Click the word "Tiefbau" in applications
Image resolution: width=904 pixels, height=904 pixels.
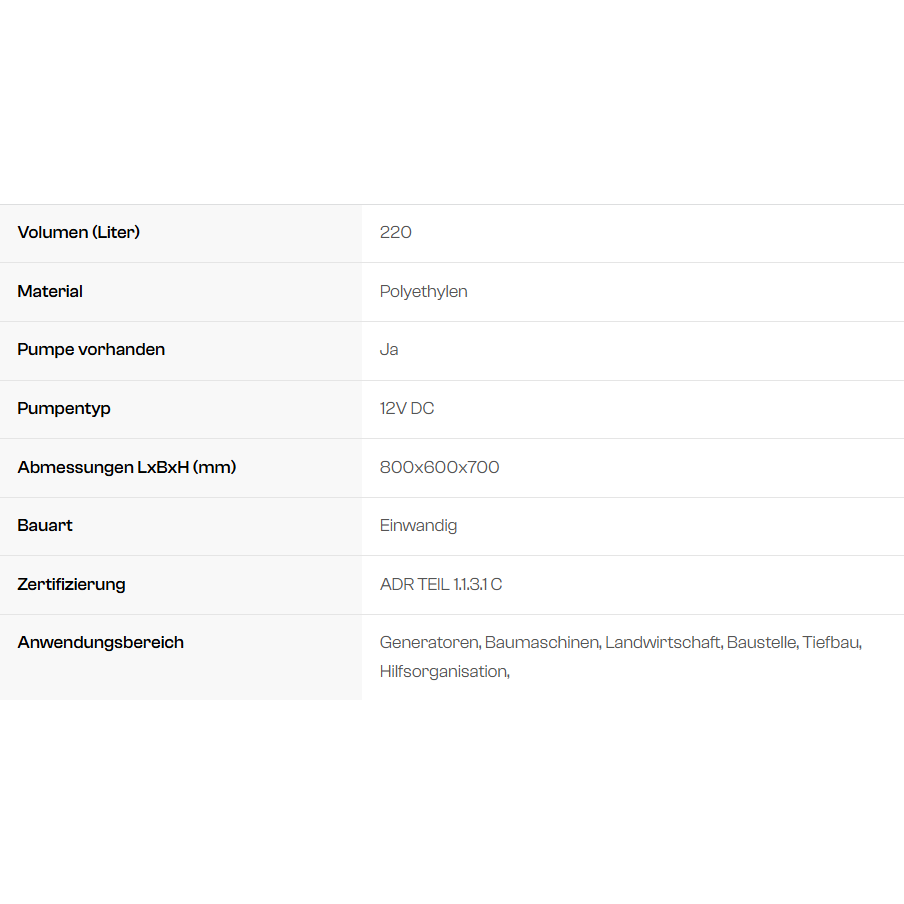[x=830, y=642]
